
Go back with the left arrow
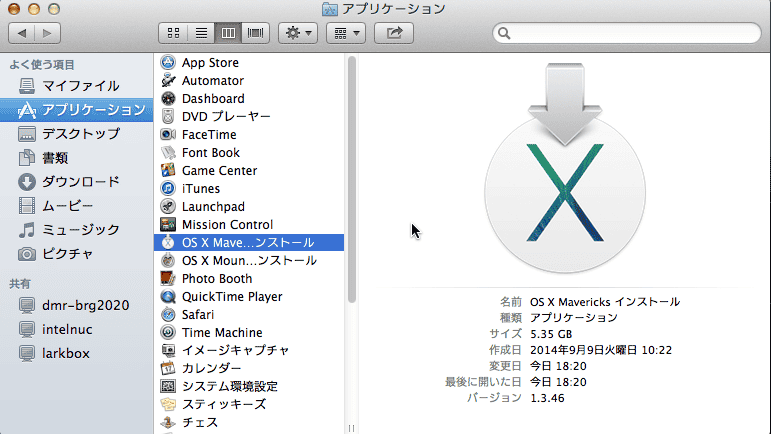(x=22, y=33)
